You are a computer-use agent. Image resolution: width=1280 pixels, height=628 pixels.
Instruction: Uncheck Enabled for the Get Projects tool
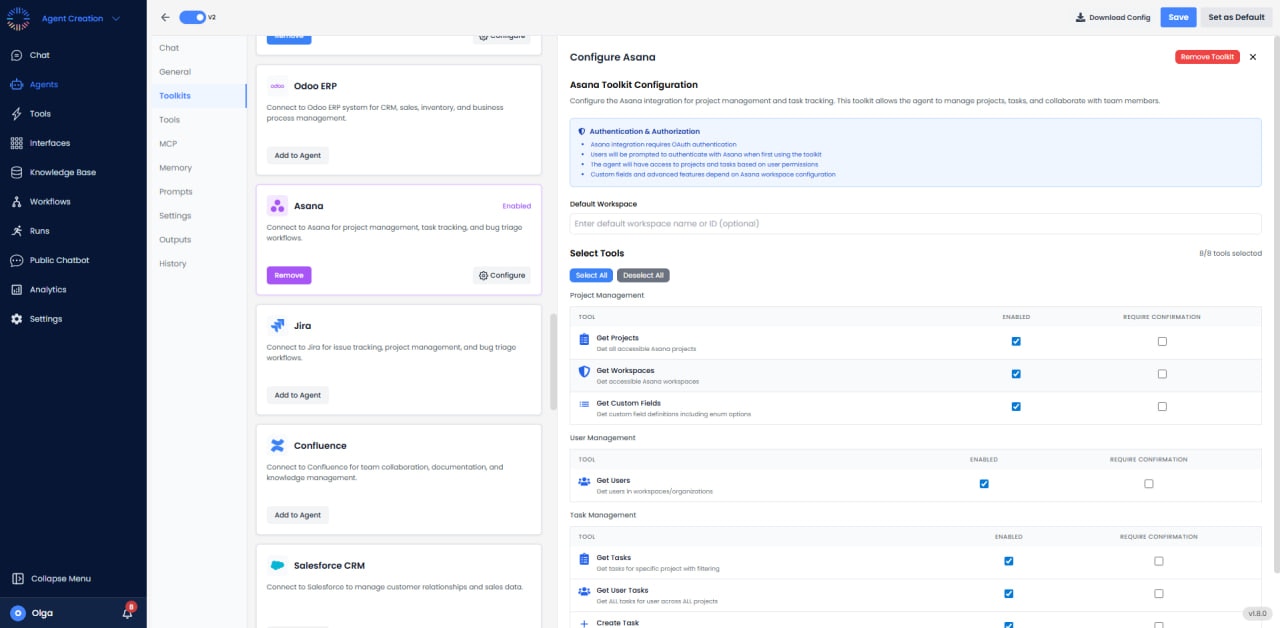point(1016,341)
